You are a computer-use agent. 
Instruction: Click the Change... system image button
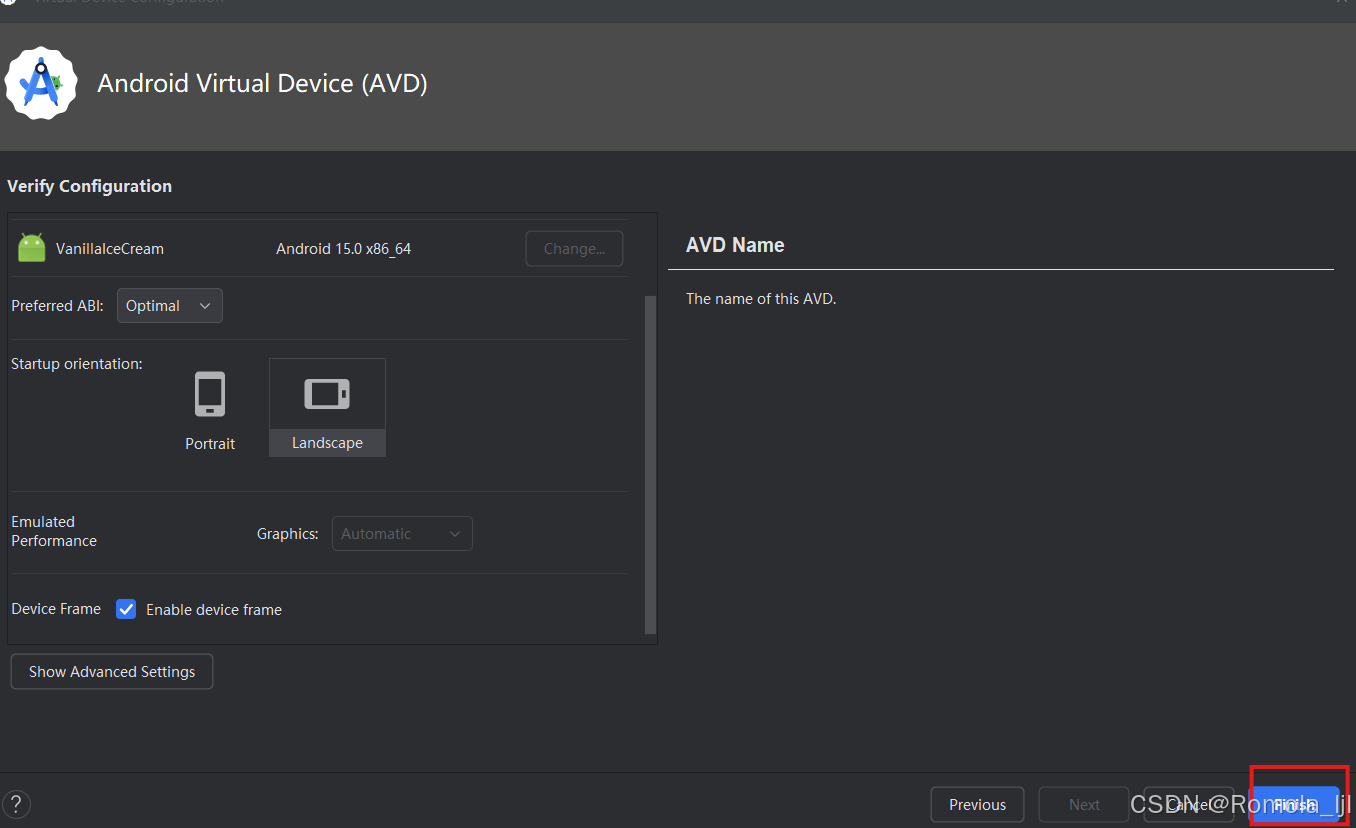point(574,249)
